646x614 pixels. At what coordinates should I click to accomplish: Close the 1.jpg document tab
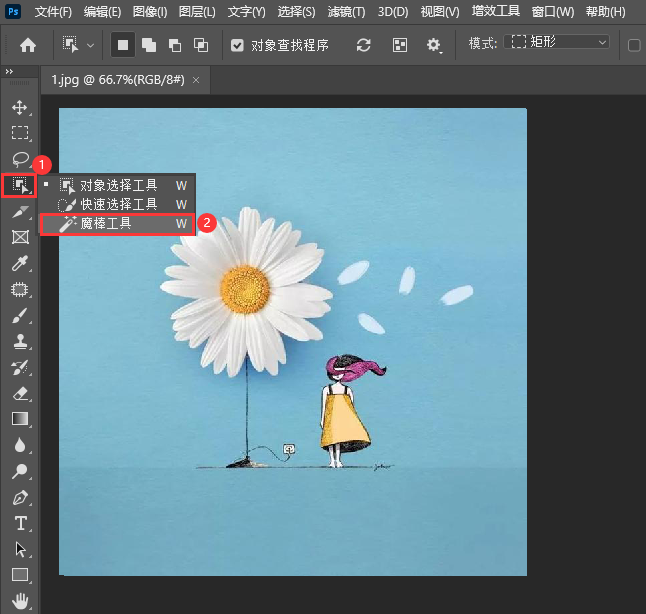point(196,79)
